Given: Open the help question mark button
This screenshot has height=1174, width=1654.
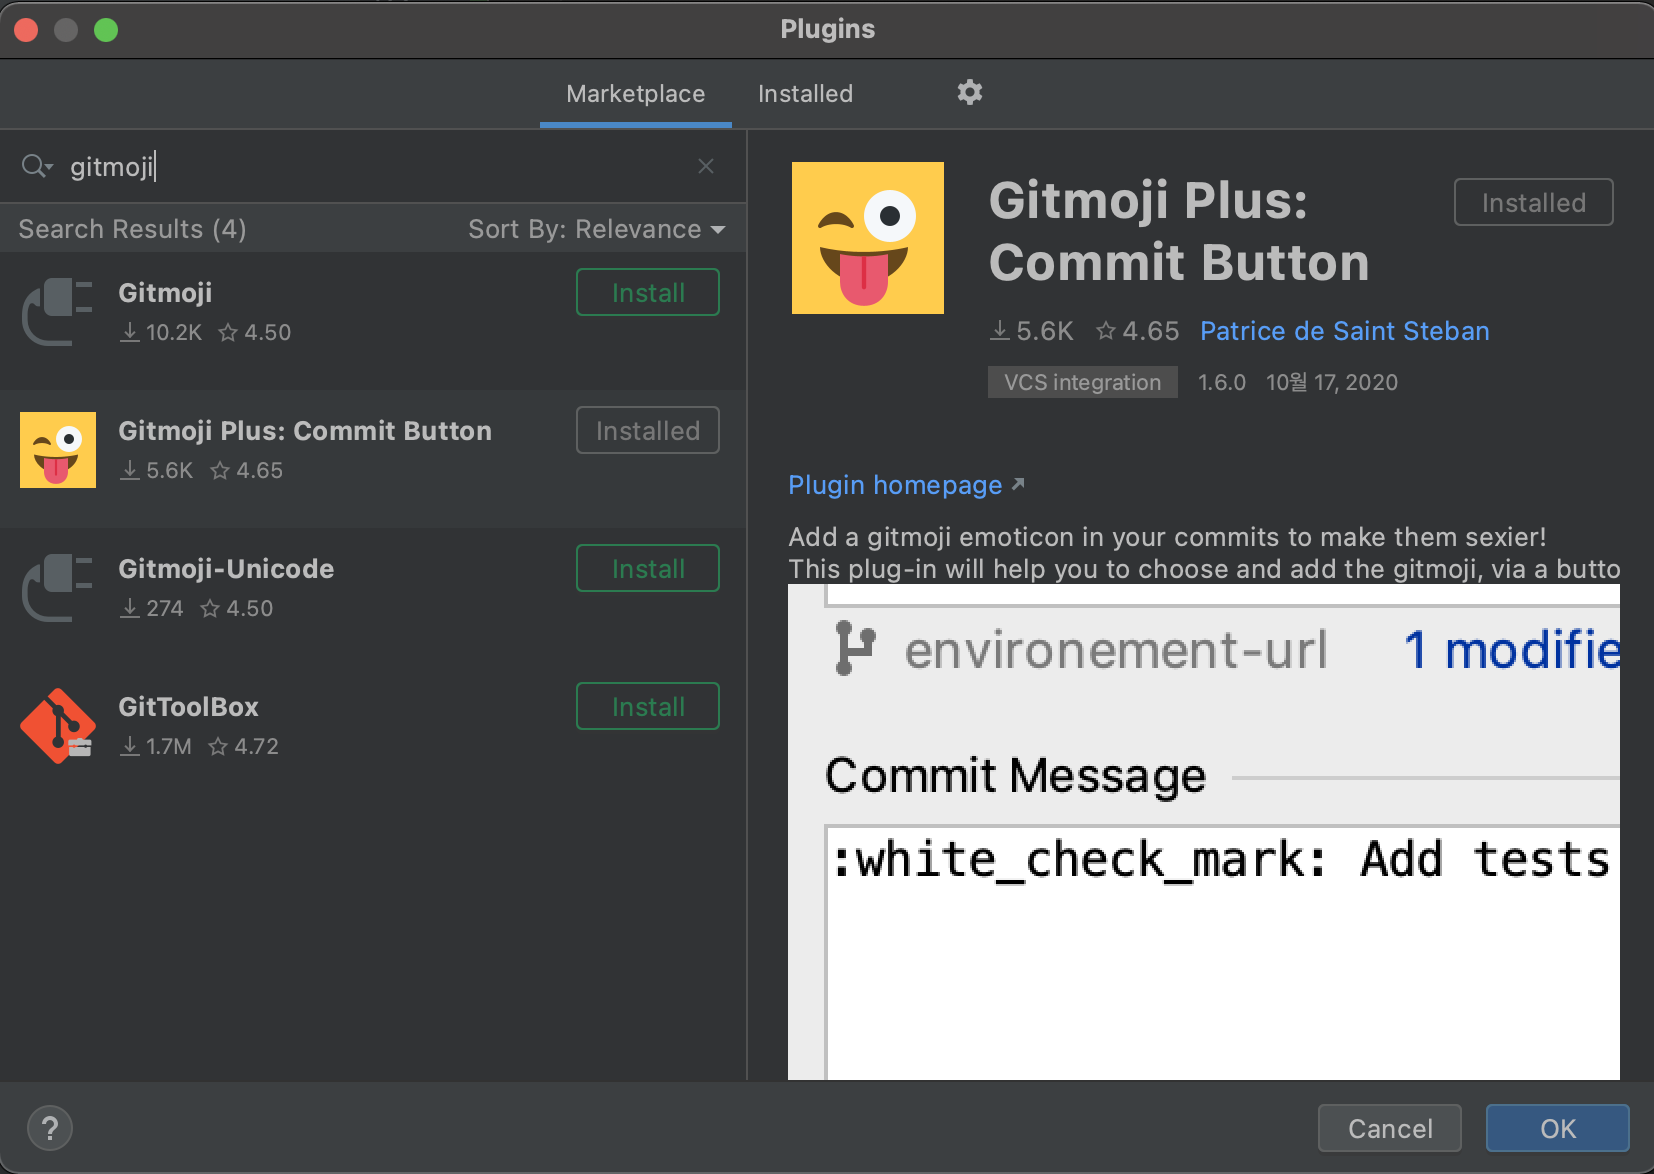Looking at the screenshot, I should pyautogui.click(x=50, y=1128).
